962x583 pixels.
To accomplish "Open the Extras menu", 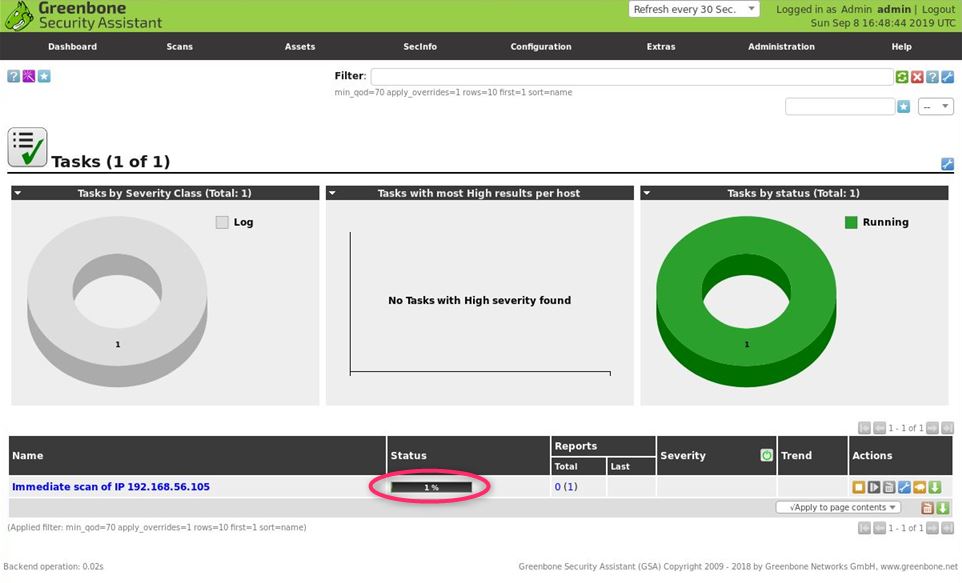I will tap(661, 47).
